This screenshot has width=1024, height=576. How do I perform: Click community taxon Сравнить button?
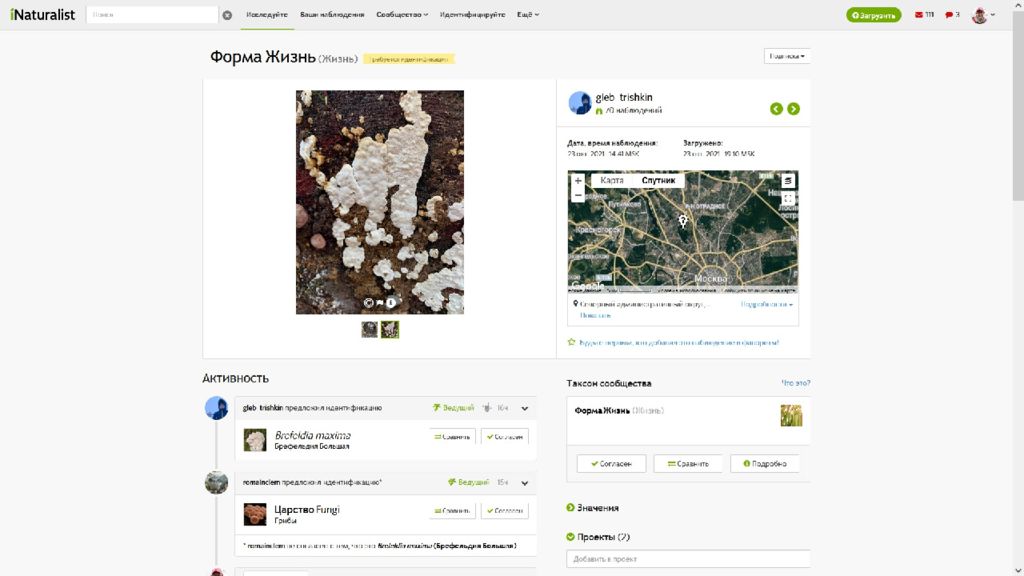(688, 464)
